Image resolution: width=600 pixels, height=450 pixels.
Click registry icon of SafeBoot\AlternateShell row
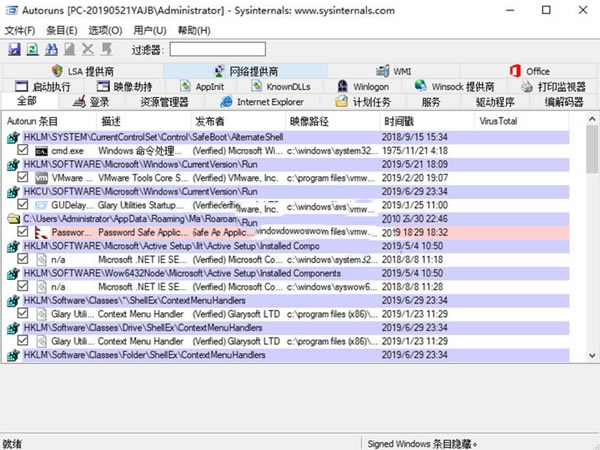[x=13, y=137]
